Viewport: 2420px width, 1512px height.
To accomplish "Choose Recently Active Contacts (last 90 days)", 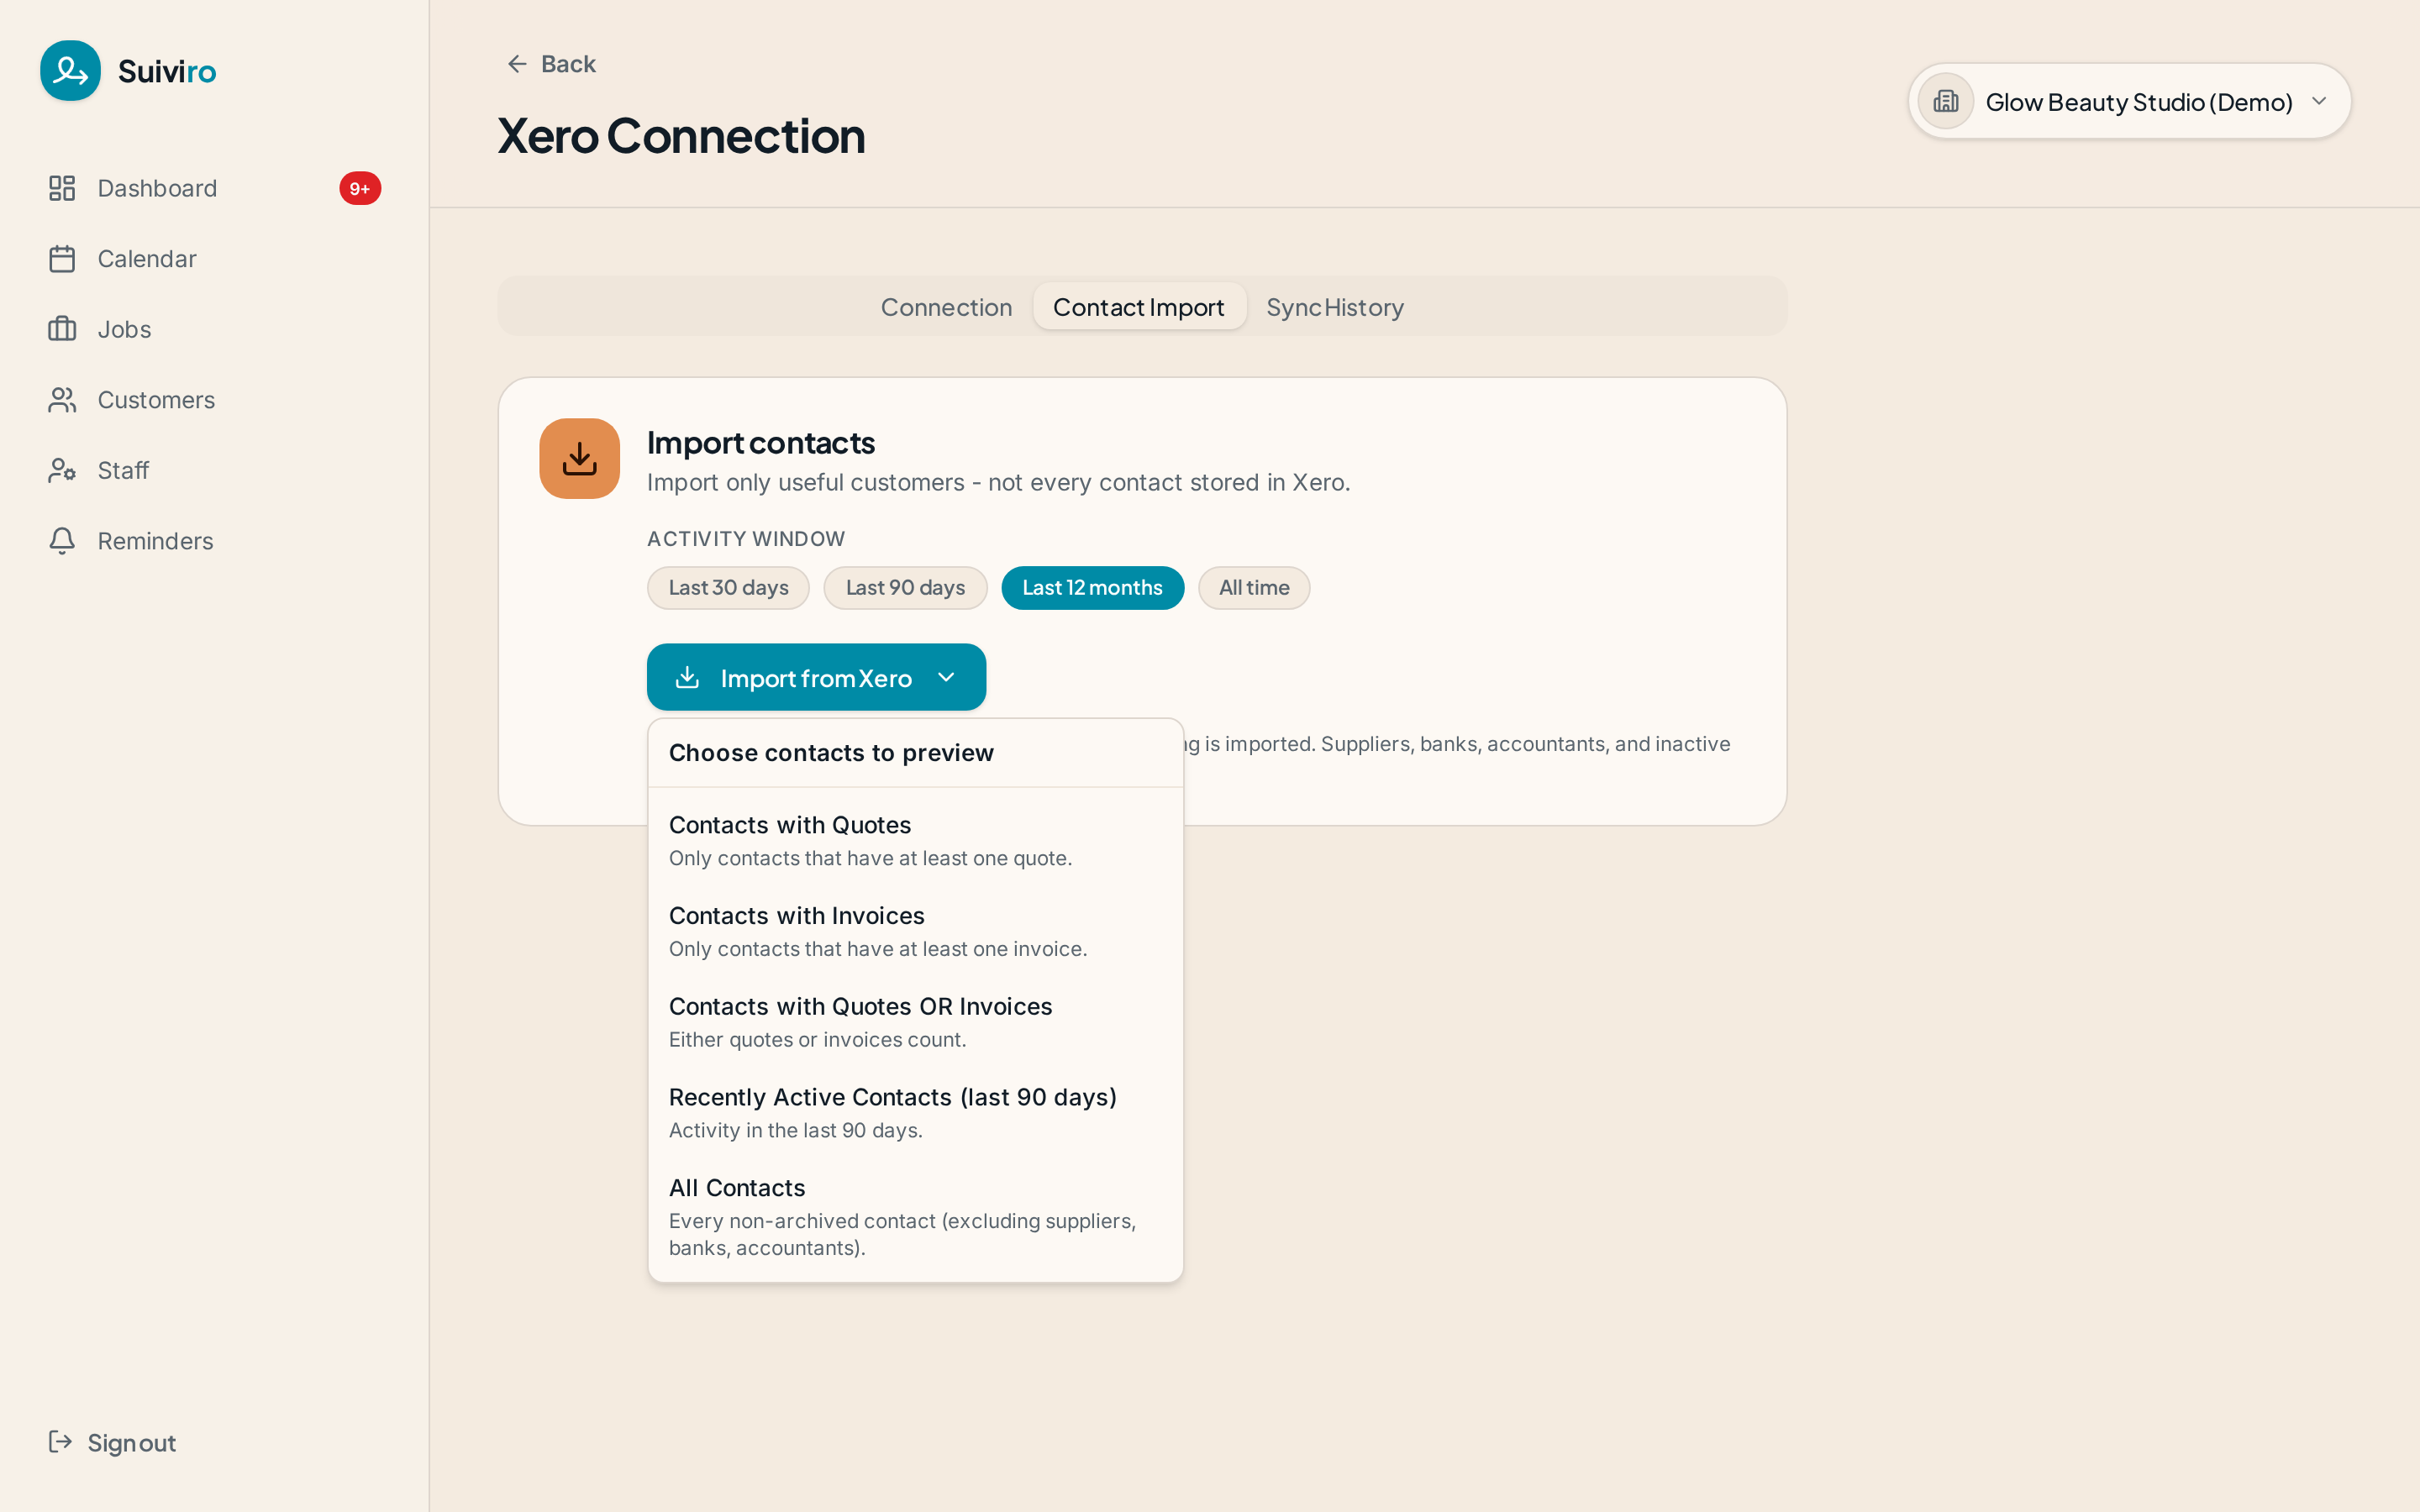I will [x=916, y=1113].
